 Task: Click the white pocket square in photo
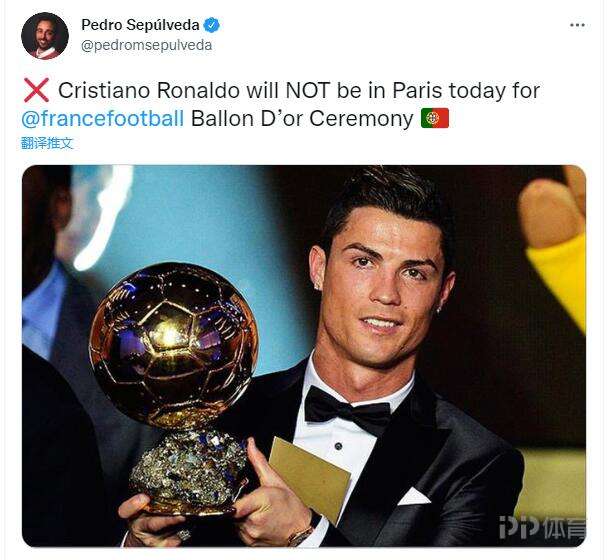(x=414, y=496)
